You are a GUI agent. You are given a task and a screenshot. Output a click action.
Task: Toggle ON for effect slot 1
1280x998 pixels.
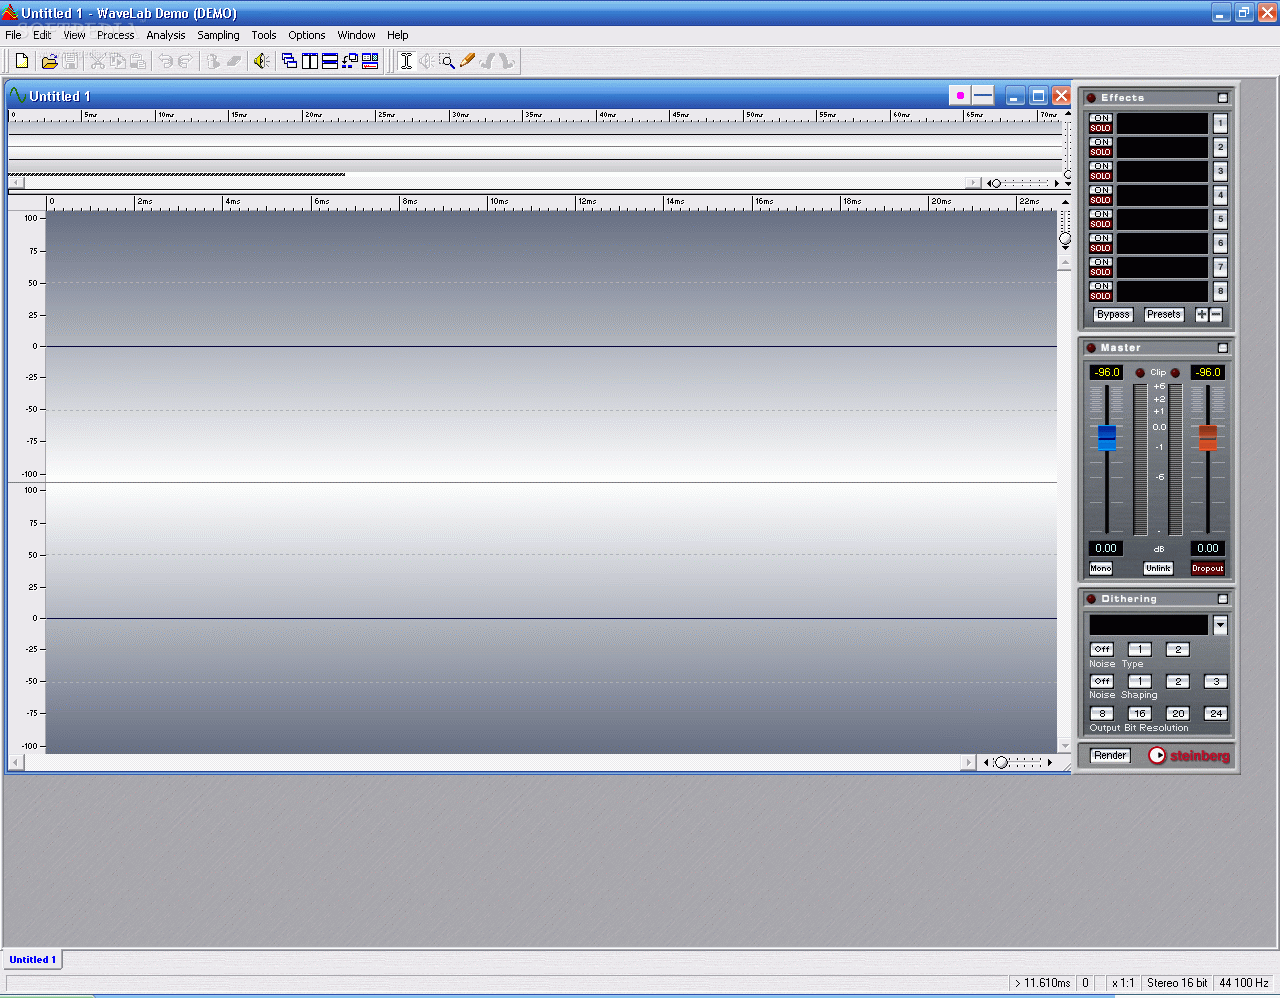(1101, 118)
